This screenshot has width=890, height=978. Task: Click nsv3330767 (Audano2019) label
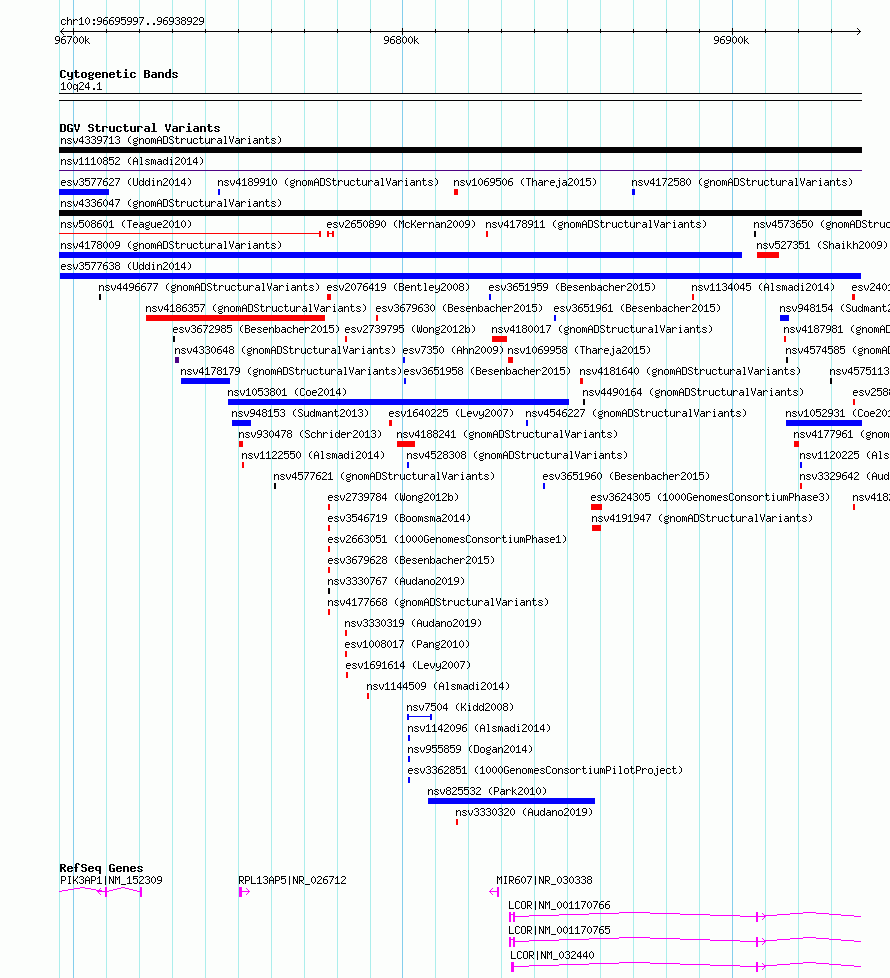396,582
